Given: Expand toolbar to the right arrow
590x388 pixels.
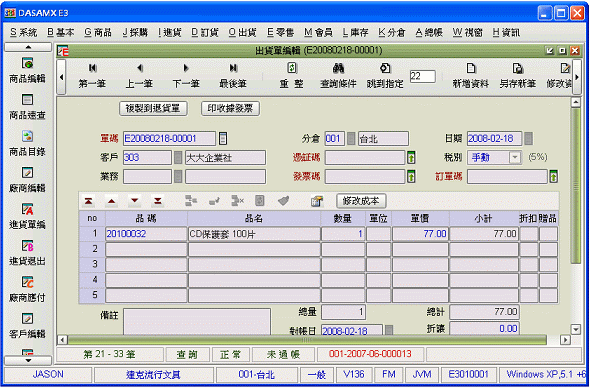Looking at the screenshot, I should [x=577, y=77].
